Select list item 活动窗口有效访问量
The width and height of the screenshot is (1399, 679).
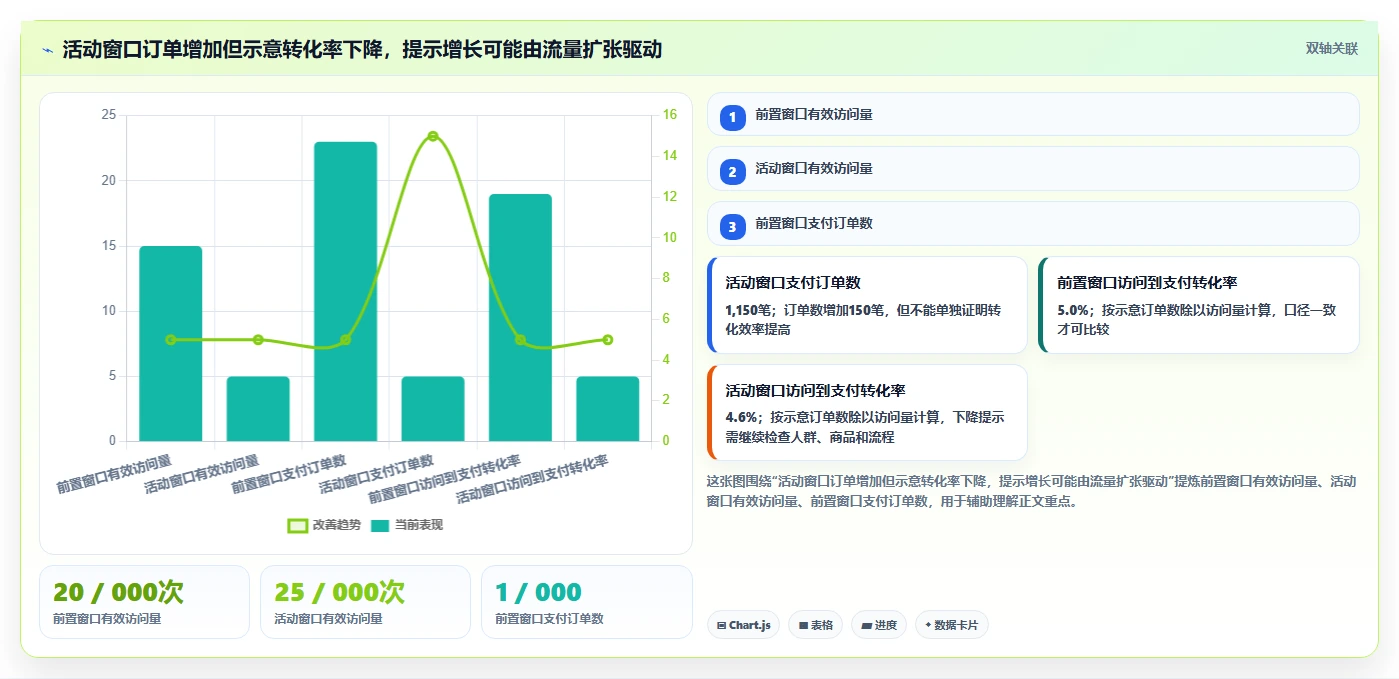click(x=1033, y=168)
